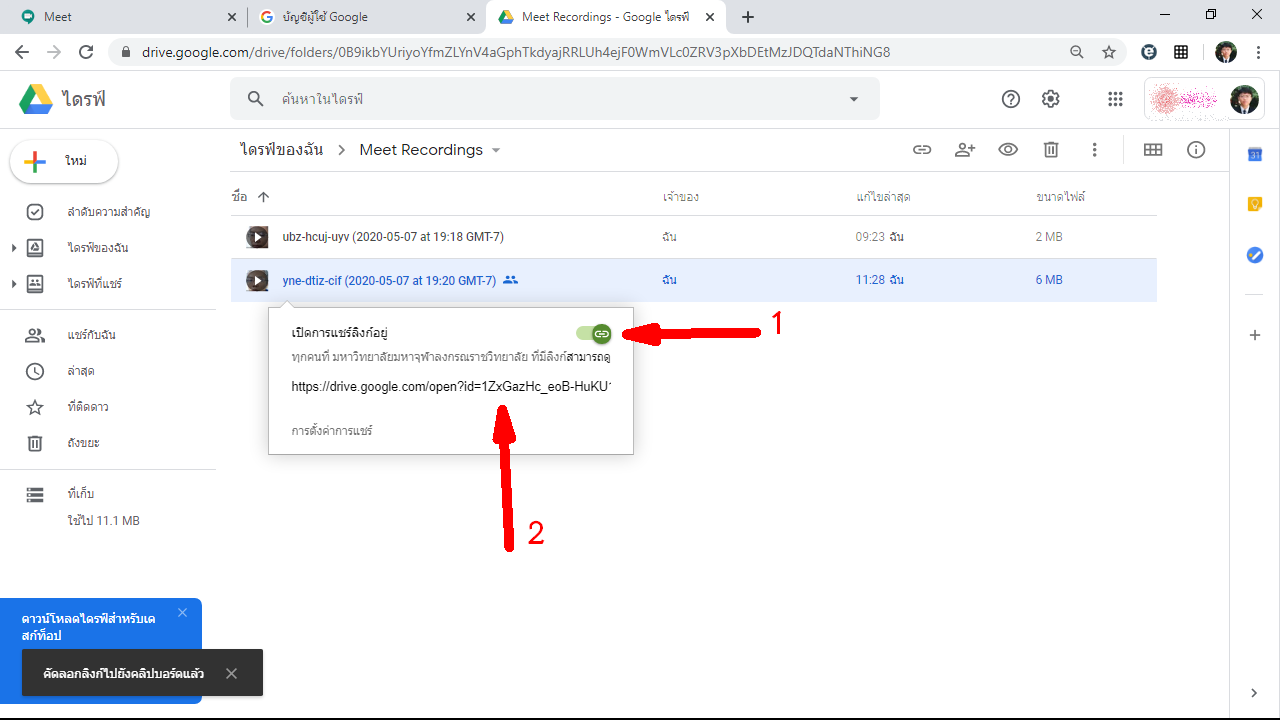Open search options dropdown arrow in search bar
This screenshot has height=720, width=1280.
(x=854, y=99)
